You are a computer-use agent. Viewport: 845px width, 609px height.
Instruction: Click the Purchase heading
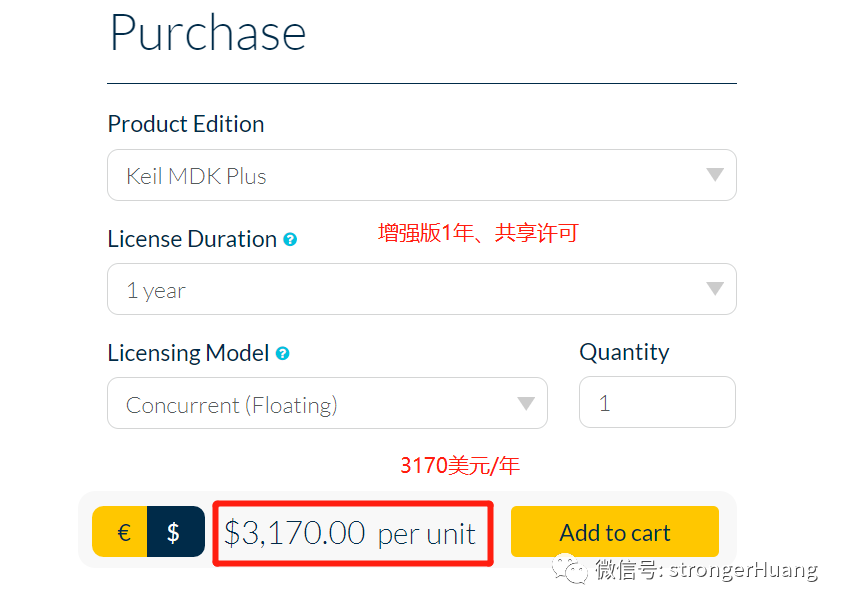click(207, 33)
